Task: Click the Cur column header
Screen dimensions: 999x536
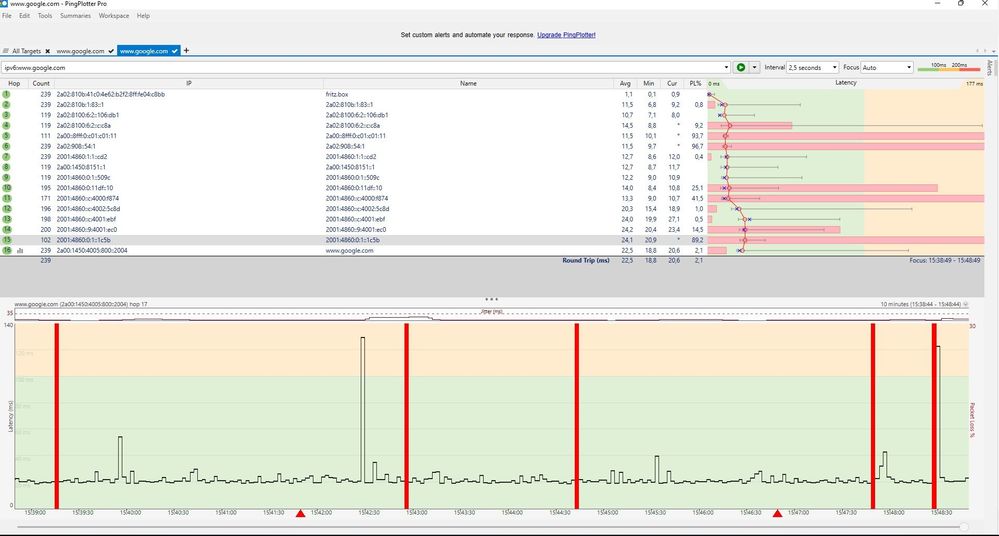Action: pos(672,83)
